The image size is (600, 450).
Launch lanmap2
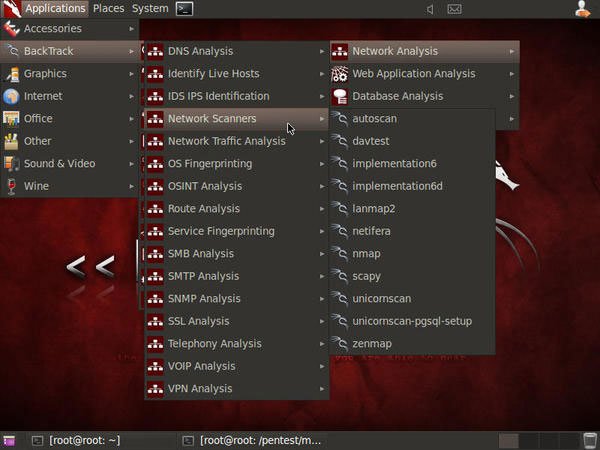coord(412,209)
